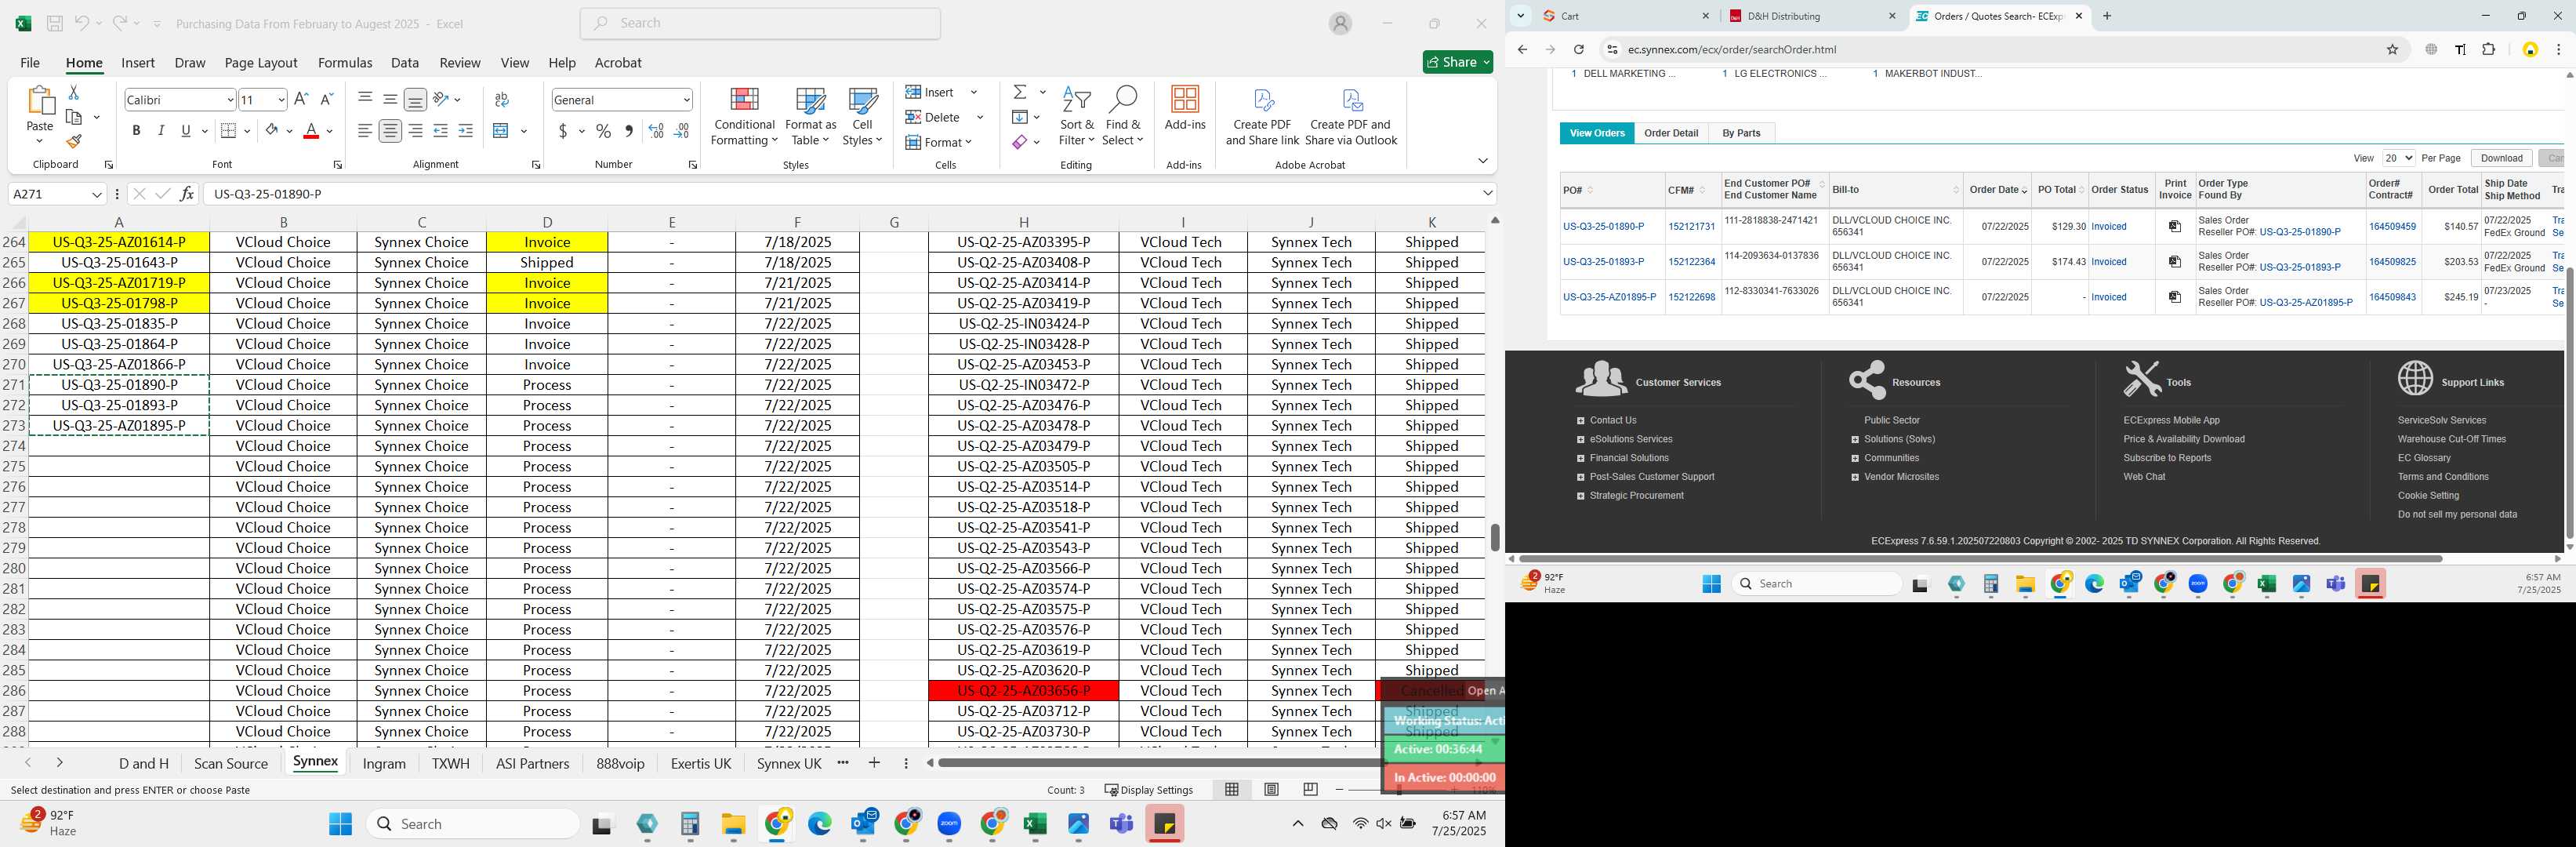Click Print Invoice icon for US-Q3-25-01893-P row

tap(2174, 262)
